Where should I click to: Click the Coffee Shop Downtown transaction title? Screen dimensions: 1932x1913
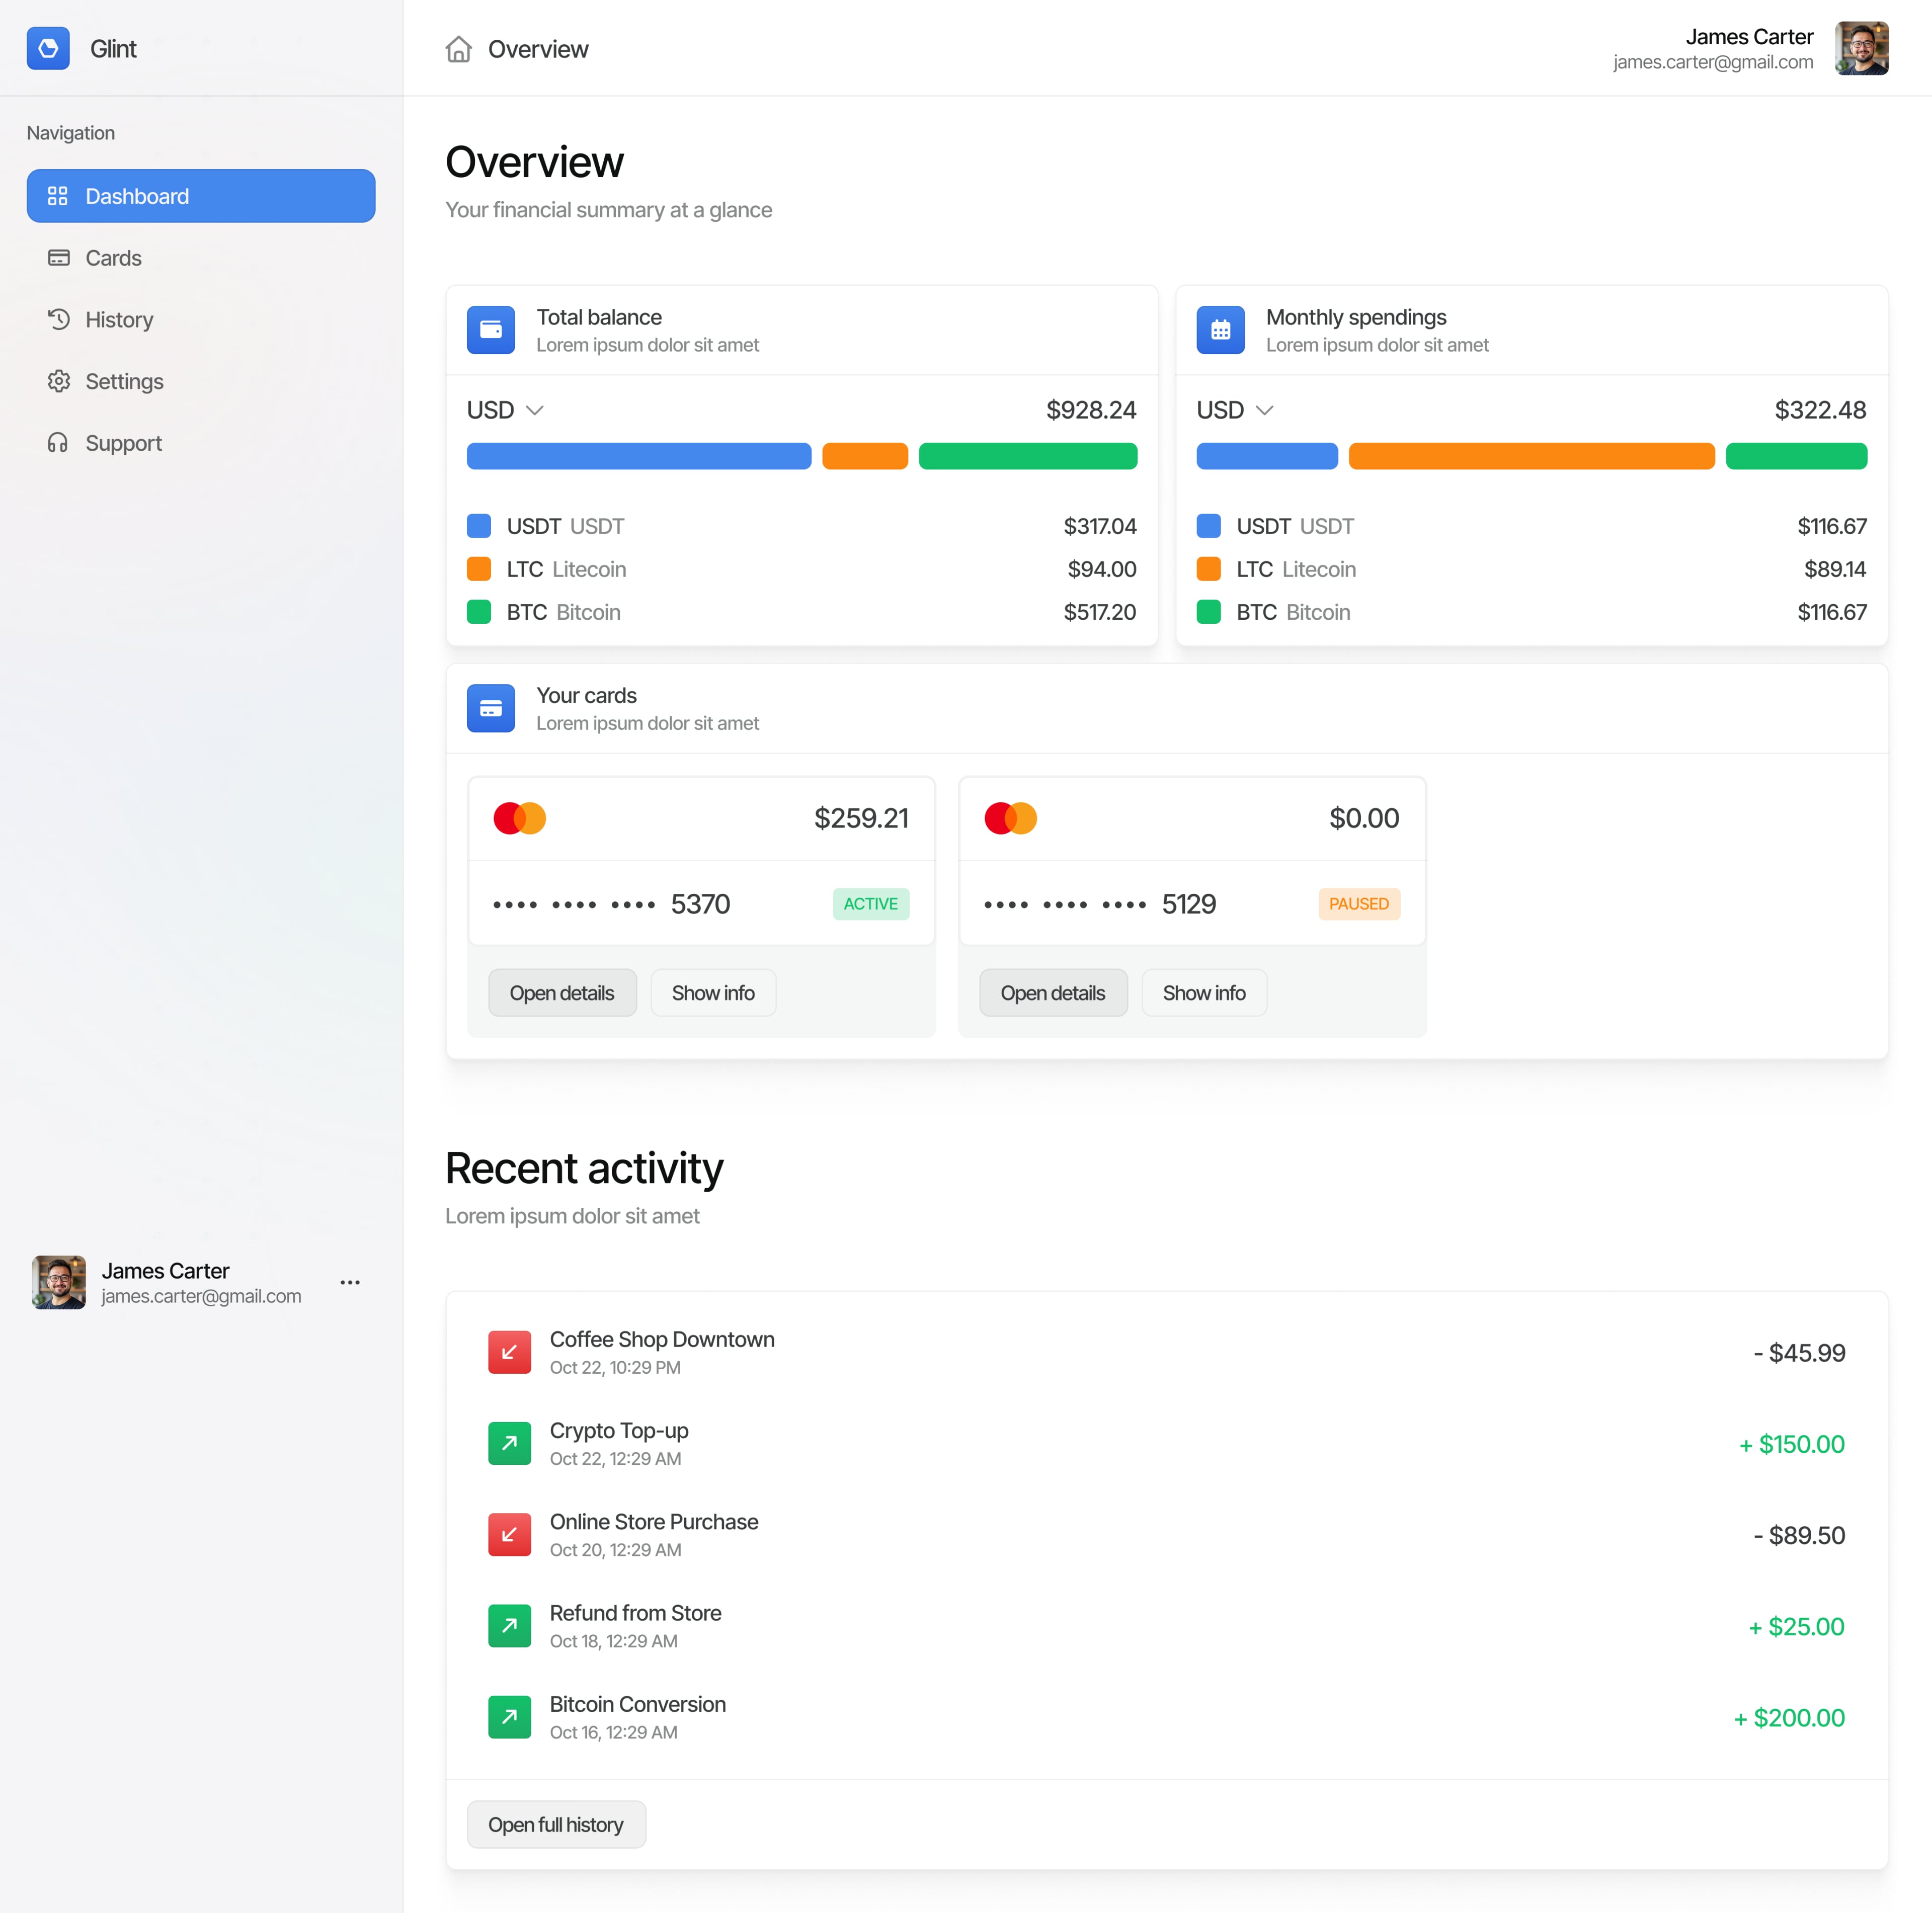[x=662, y=1339]
